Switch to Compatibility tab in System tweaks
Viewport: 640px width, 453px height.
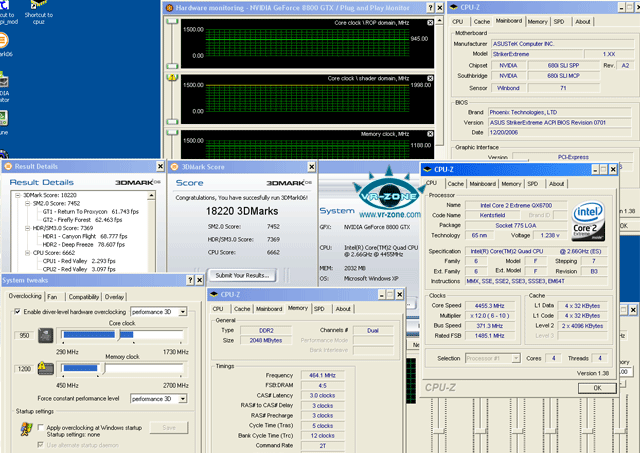[x=84, y=297]
